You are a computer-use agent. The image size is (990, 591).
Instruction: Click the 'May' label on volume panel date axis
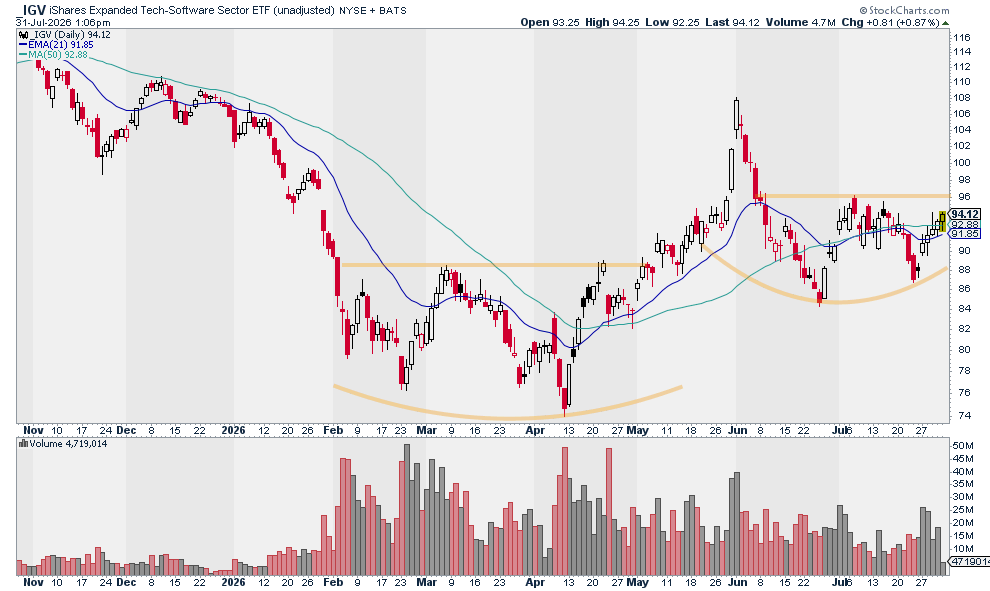pos(638,582)
